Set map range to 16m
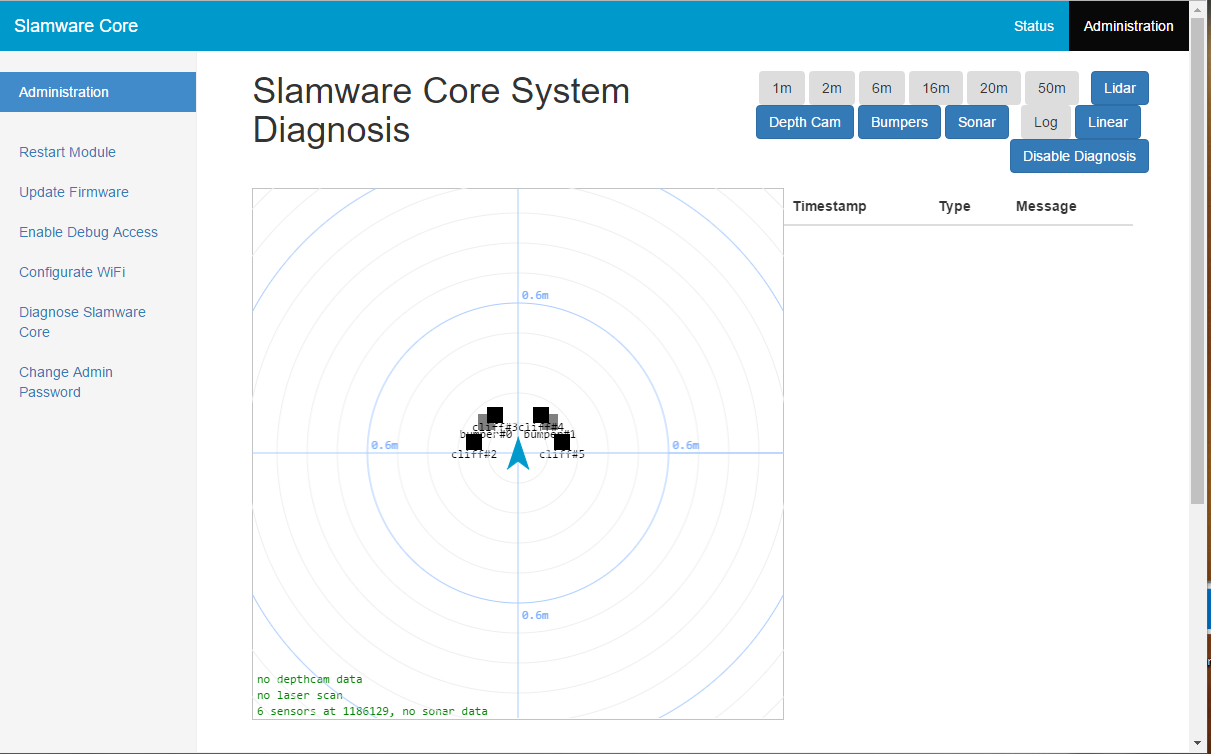This screenshot has height=754, width=1211. pyautogui.click(x=936, y=88)
